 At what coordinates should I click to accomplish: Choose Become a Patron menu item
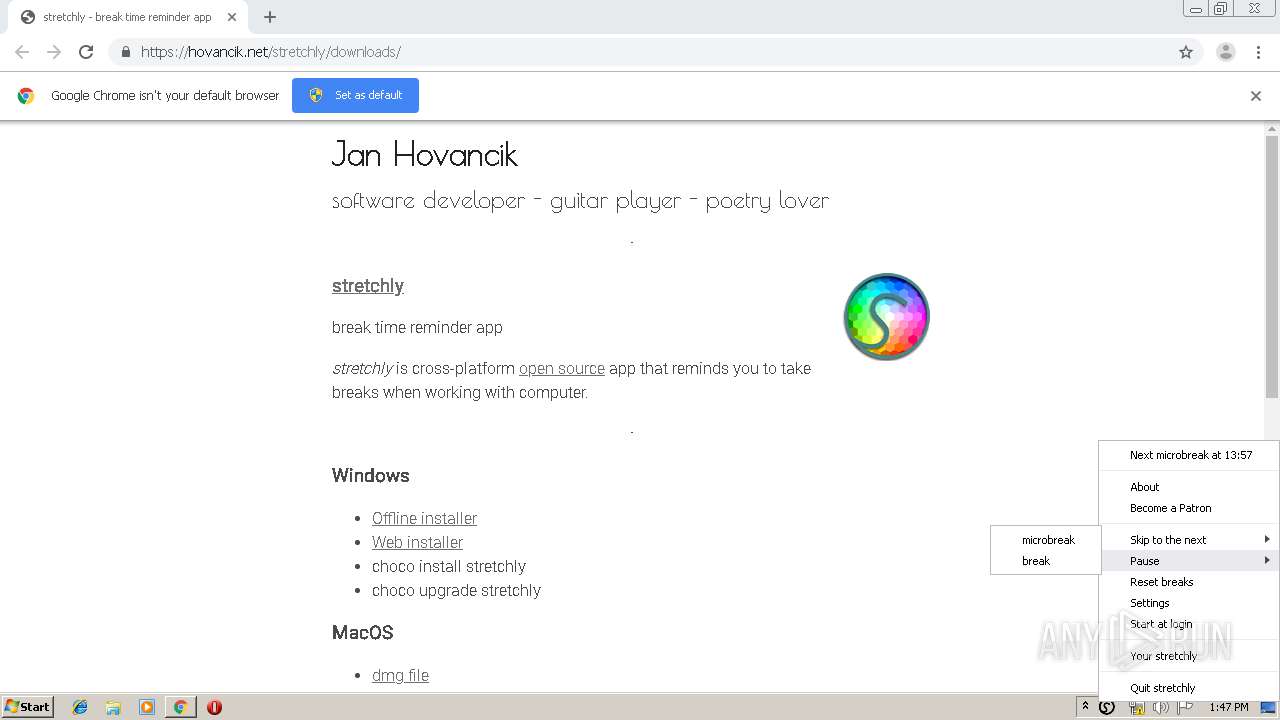pos(1189,508)
